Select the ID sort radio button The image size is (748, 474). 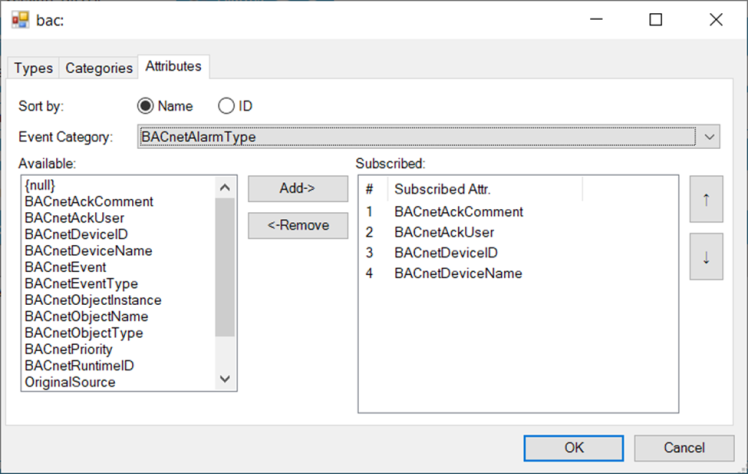click(x=226, y=106)
